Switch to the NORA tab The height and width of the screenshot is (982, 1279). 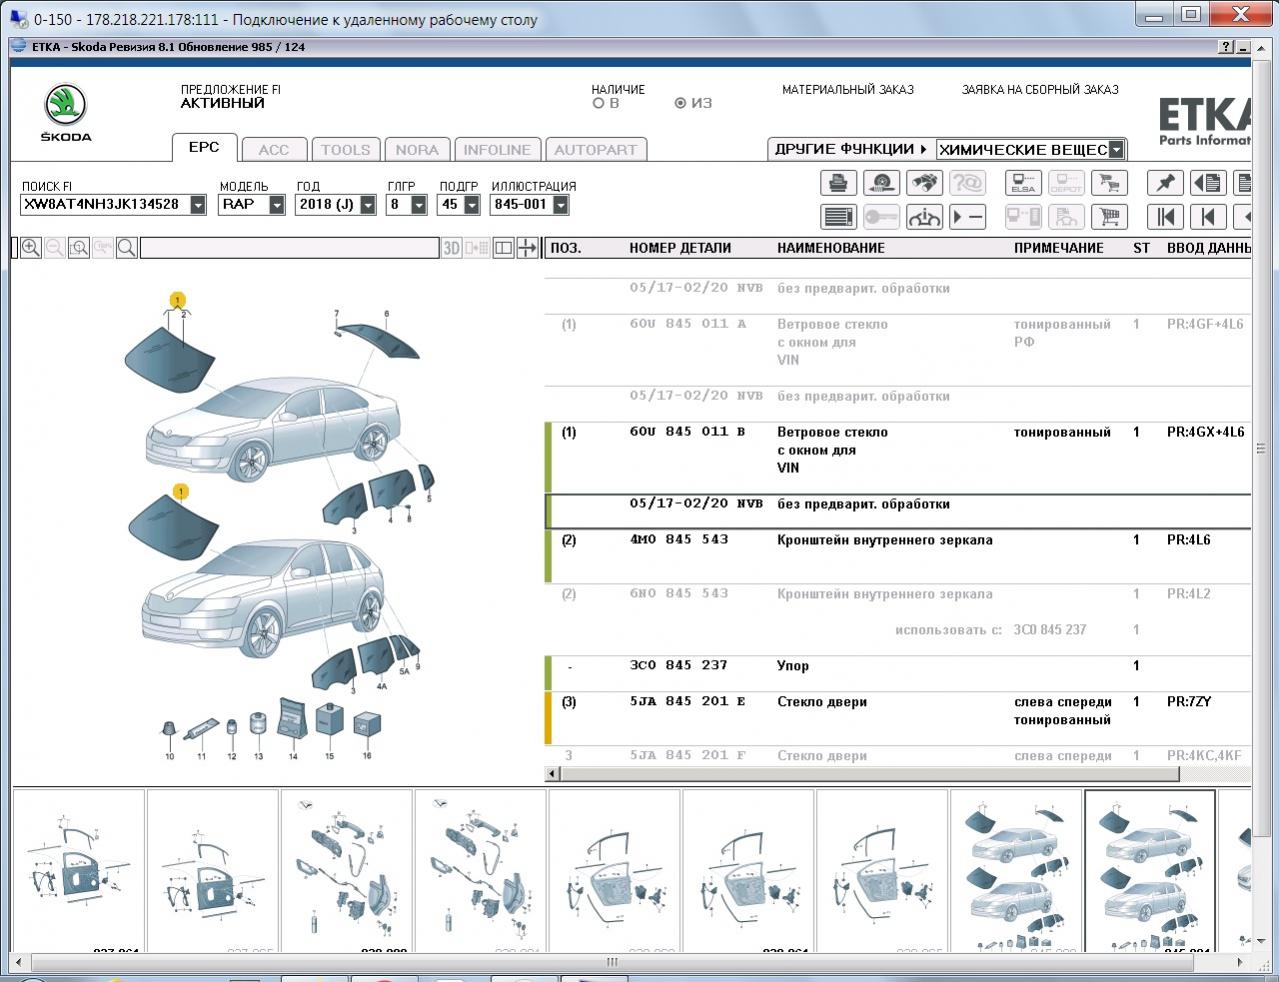[417, 150]
